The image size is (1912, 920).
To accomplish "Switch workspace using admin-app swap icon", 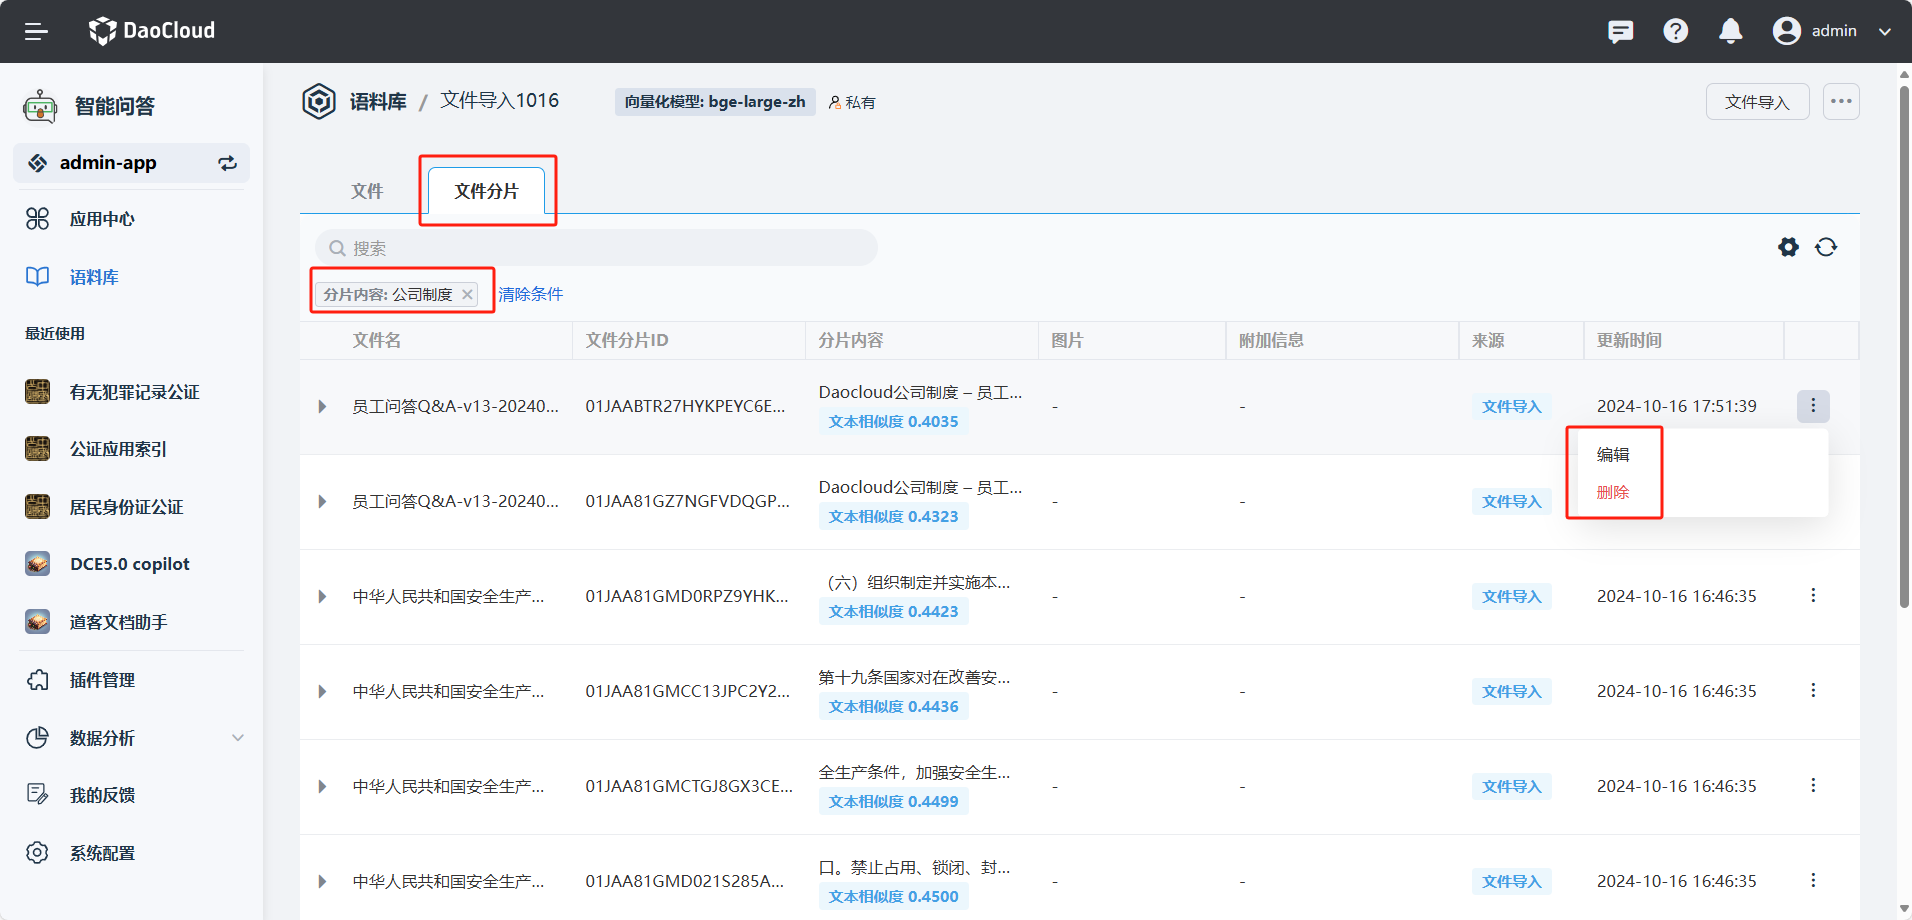I will click(227, 163).
